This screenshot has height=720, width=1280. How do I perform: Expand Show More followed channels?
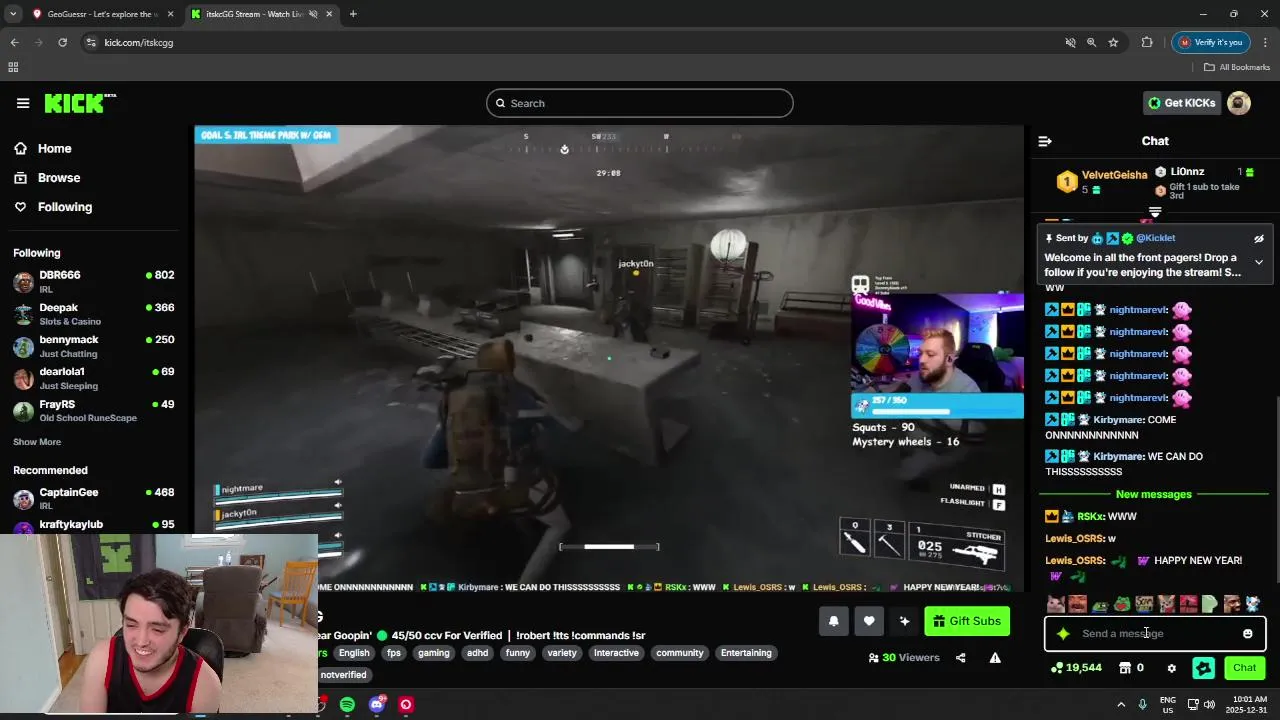pos(37,442)
